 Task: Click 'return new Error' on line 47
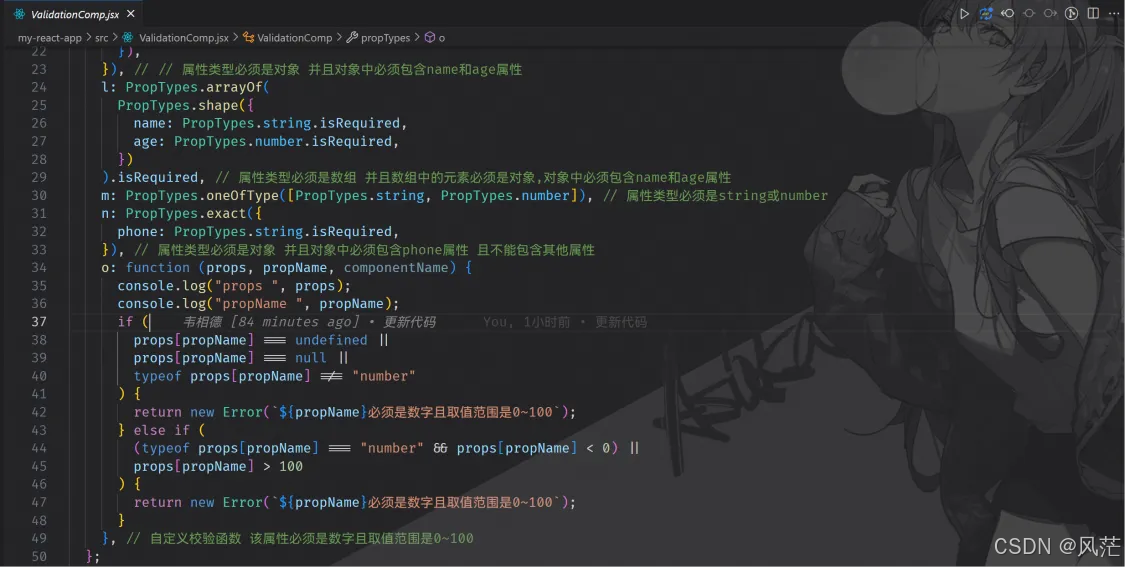pyautogui.click(x=198, y=502)
